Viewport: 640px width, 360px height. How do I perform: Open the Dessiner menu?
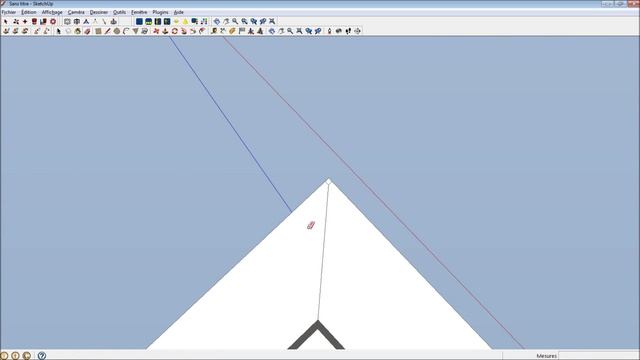point(99,12)
